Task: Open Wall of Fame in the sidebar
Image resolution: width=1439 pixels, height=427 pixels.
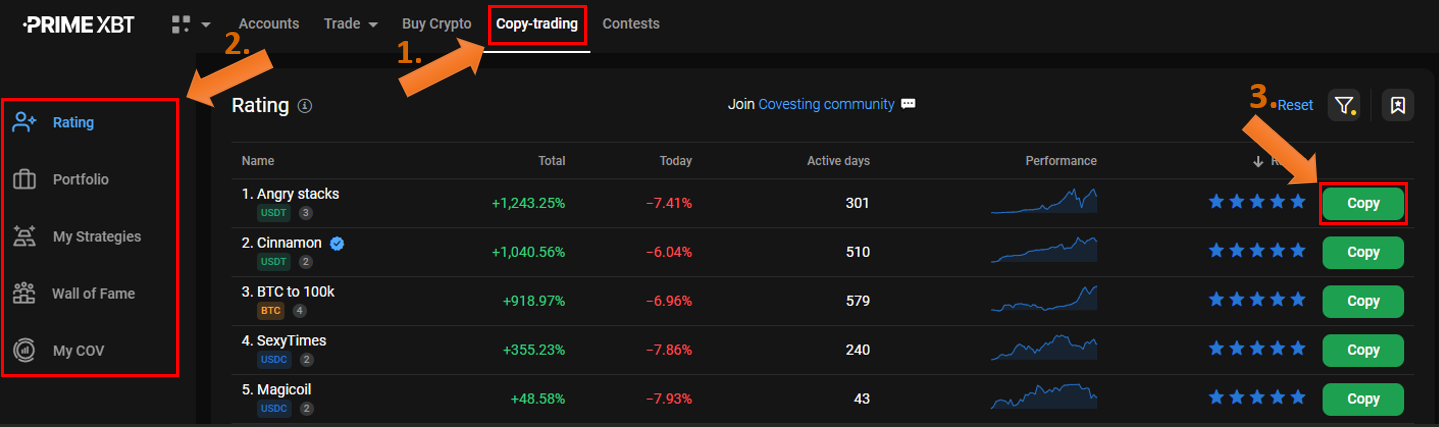Action: [x=93, y=294]
